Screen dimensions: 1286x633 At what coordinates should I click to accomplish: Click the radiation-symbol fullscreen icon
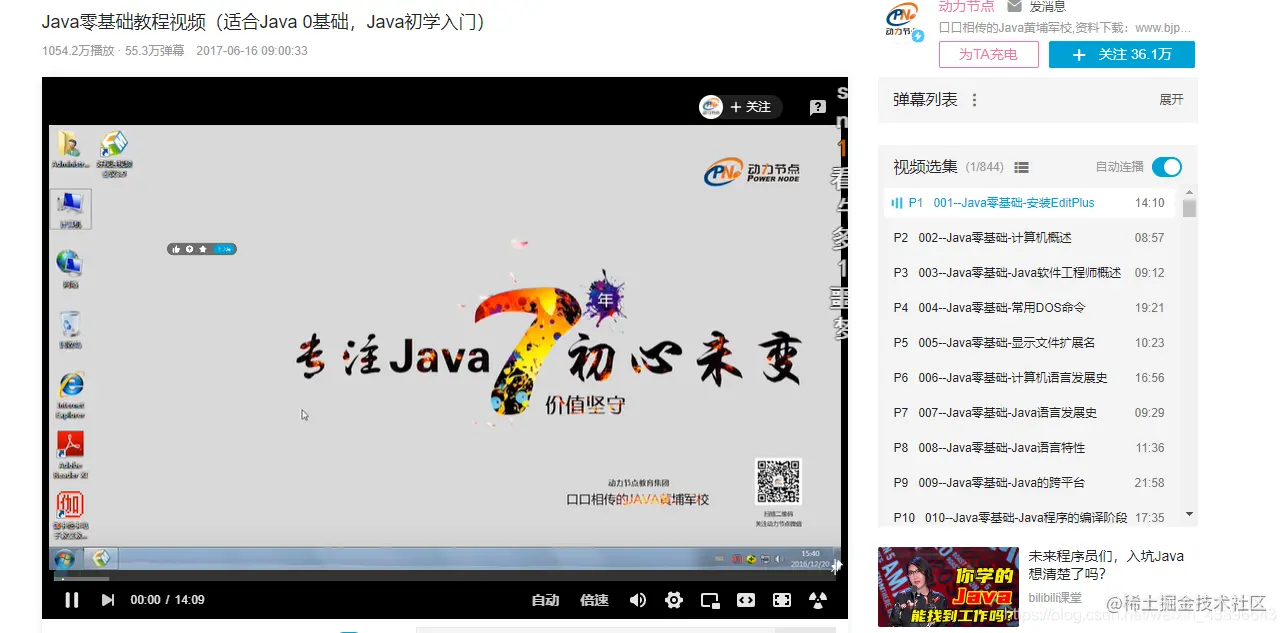pos(818,600)
